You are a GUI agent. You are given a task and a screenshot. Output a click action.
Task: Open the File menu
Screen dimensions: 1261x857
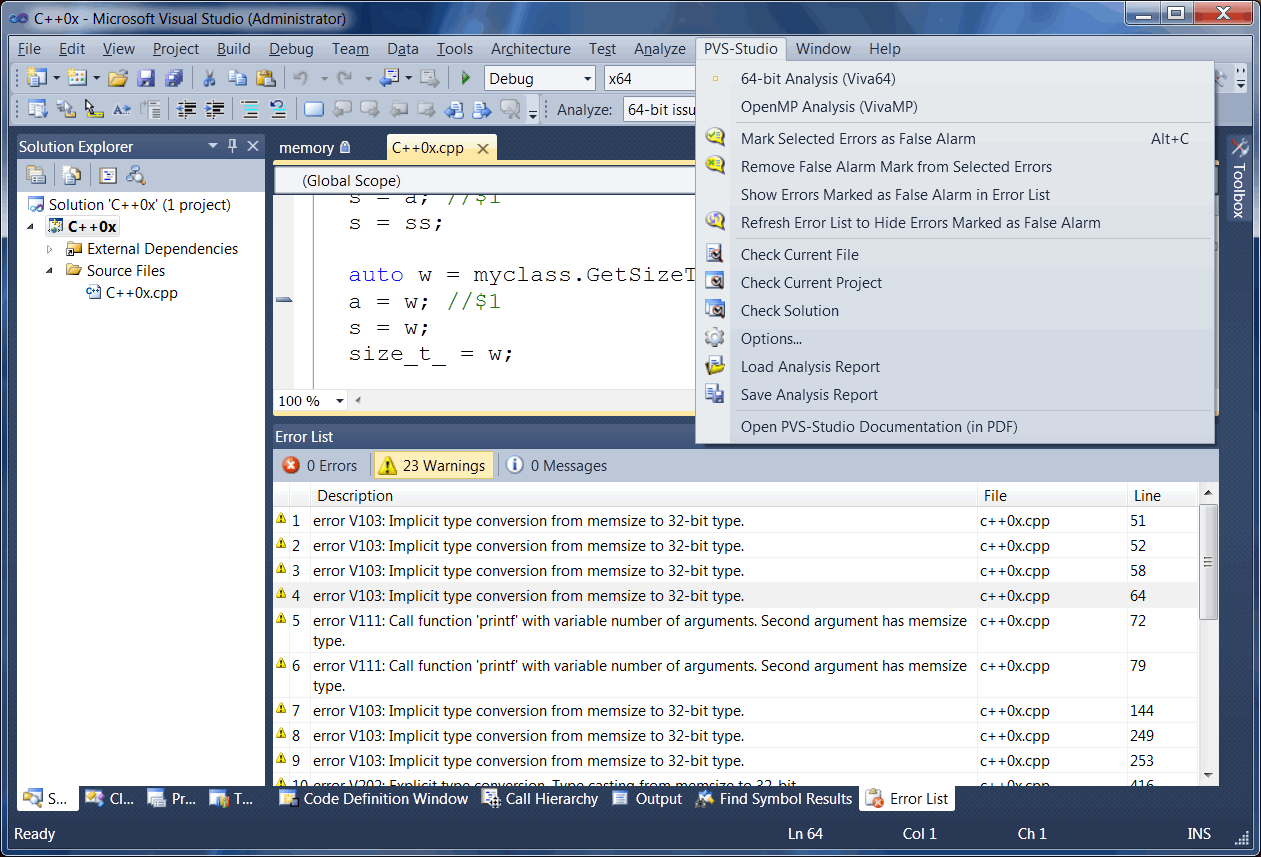click(x=29, y=48)
